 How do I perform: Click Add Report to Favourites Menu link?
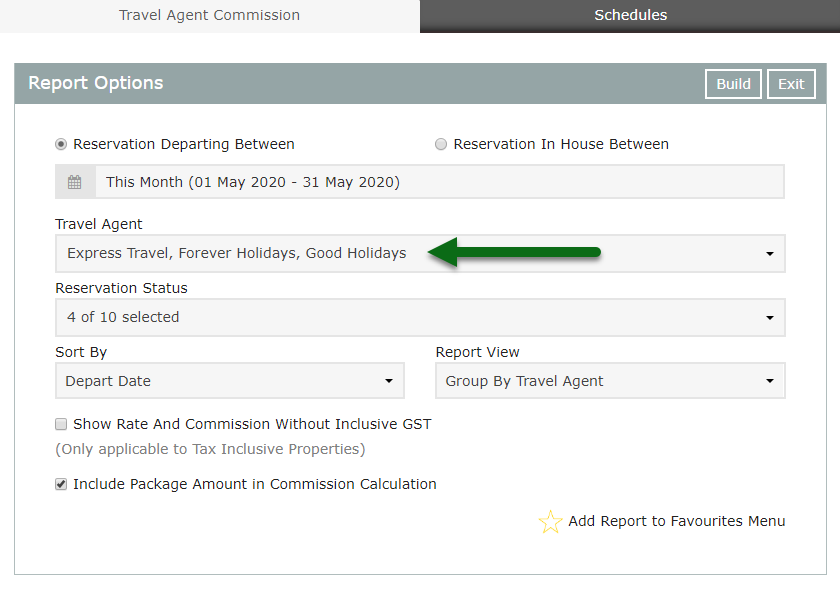[677, 521]
